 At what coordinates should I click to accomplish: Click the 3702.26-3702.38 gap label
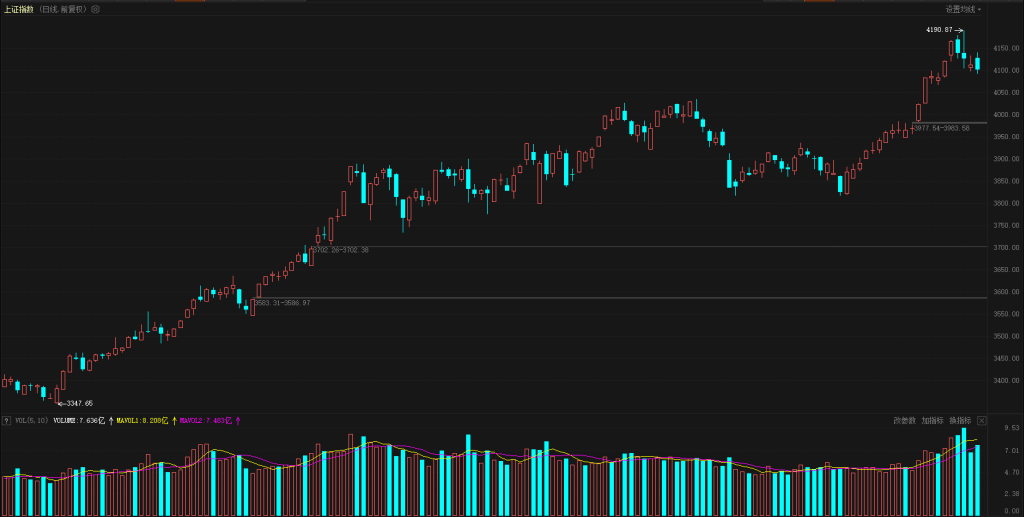[340, 250]
